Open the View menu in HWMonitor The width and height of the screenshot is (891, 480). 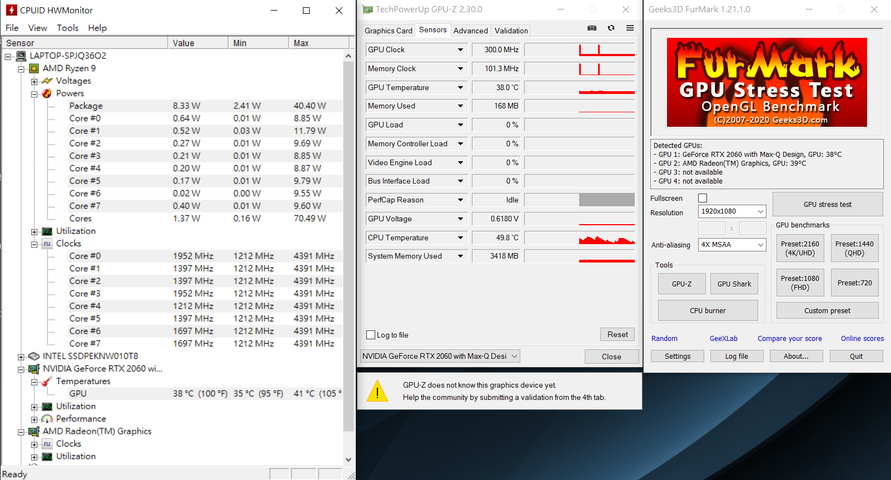38,28
